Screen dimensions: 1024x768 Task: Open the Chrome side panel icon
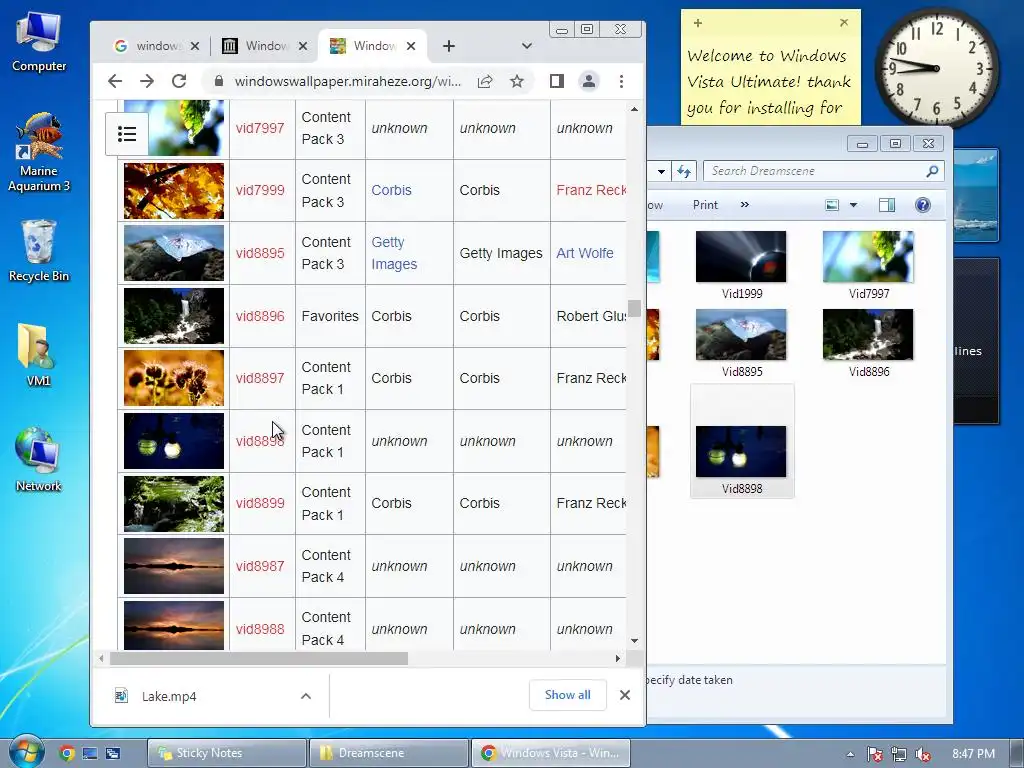coord(556,81)
